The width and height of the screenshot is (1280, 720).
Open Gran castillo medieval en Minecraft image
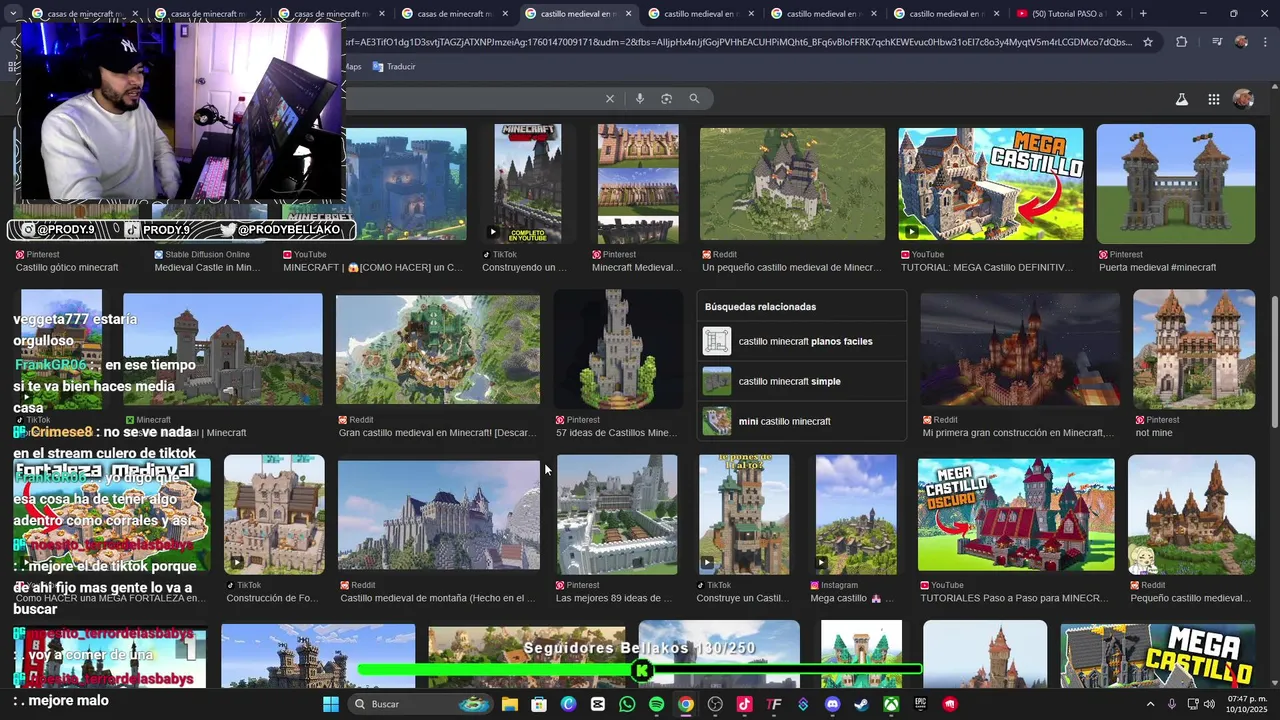point(438,350)
